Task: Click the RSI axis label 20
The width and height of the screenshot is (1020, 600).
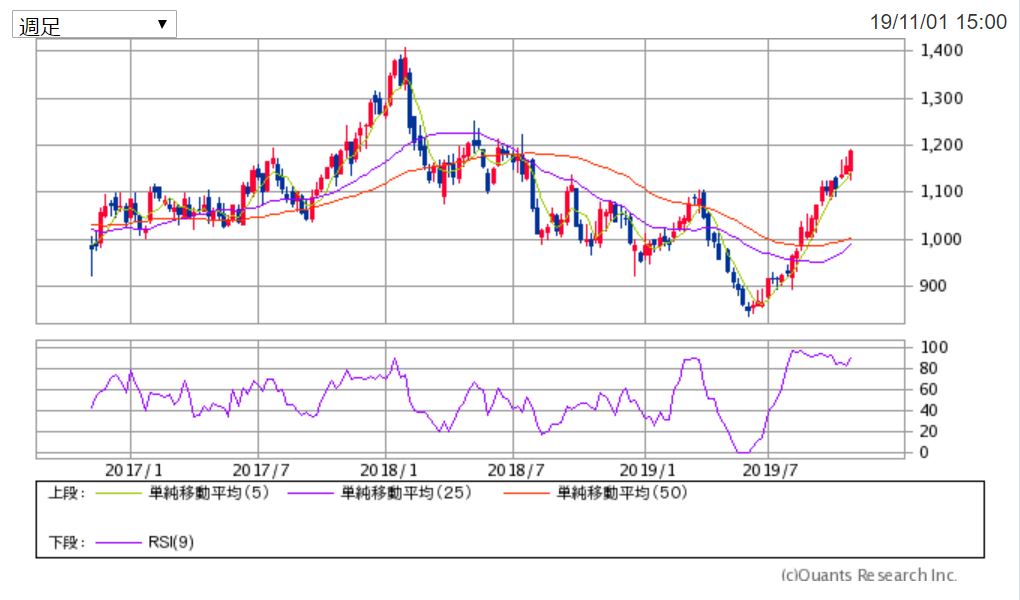Action: [x=929, y=431]
